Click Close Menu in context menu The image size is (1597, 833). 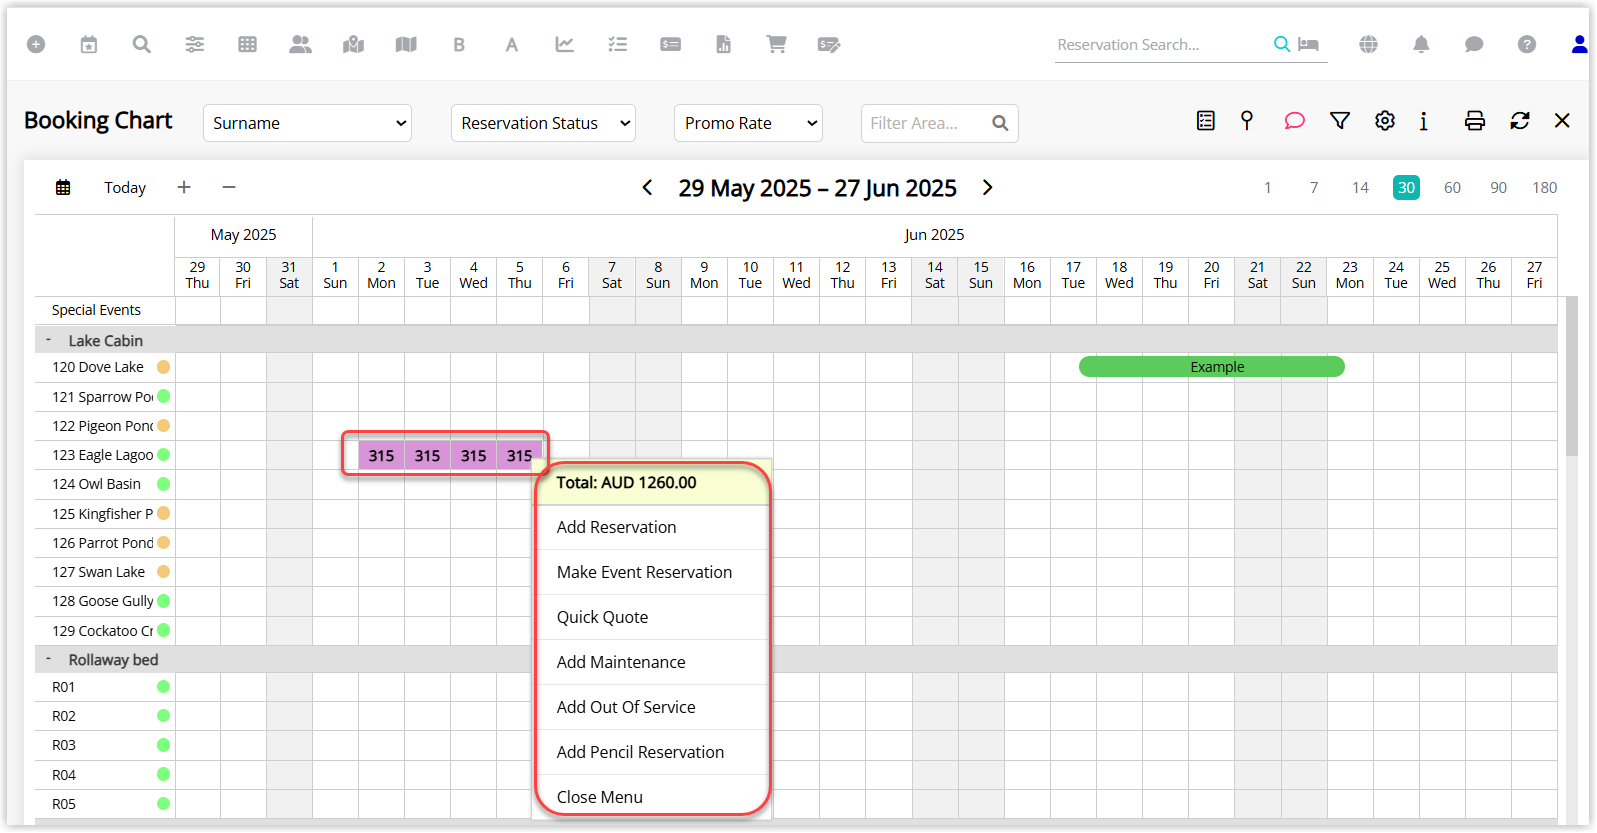coord(653,797)
